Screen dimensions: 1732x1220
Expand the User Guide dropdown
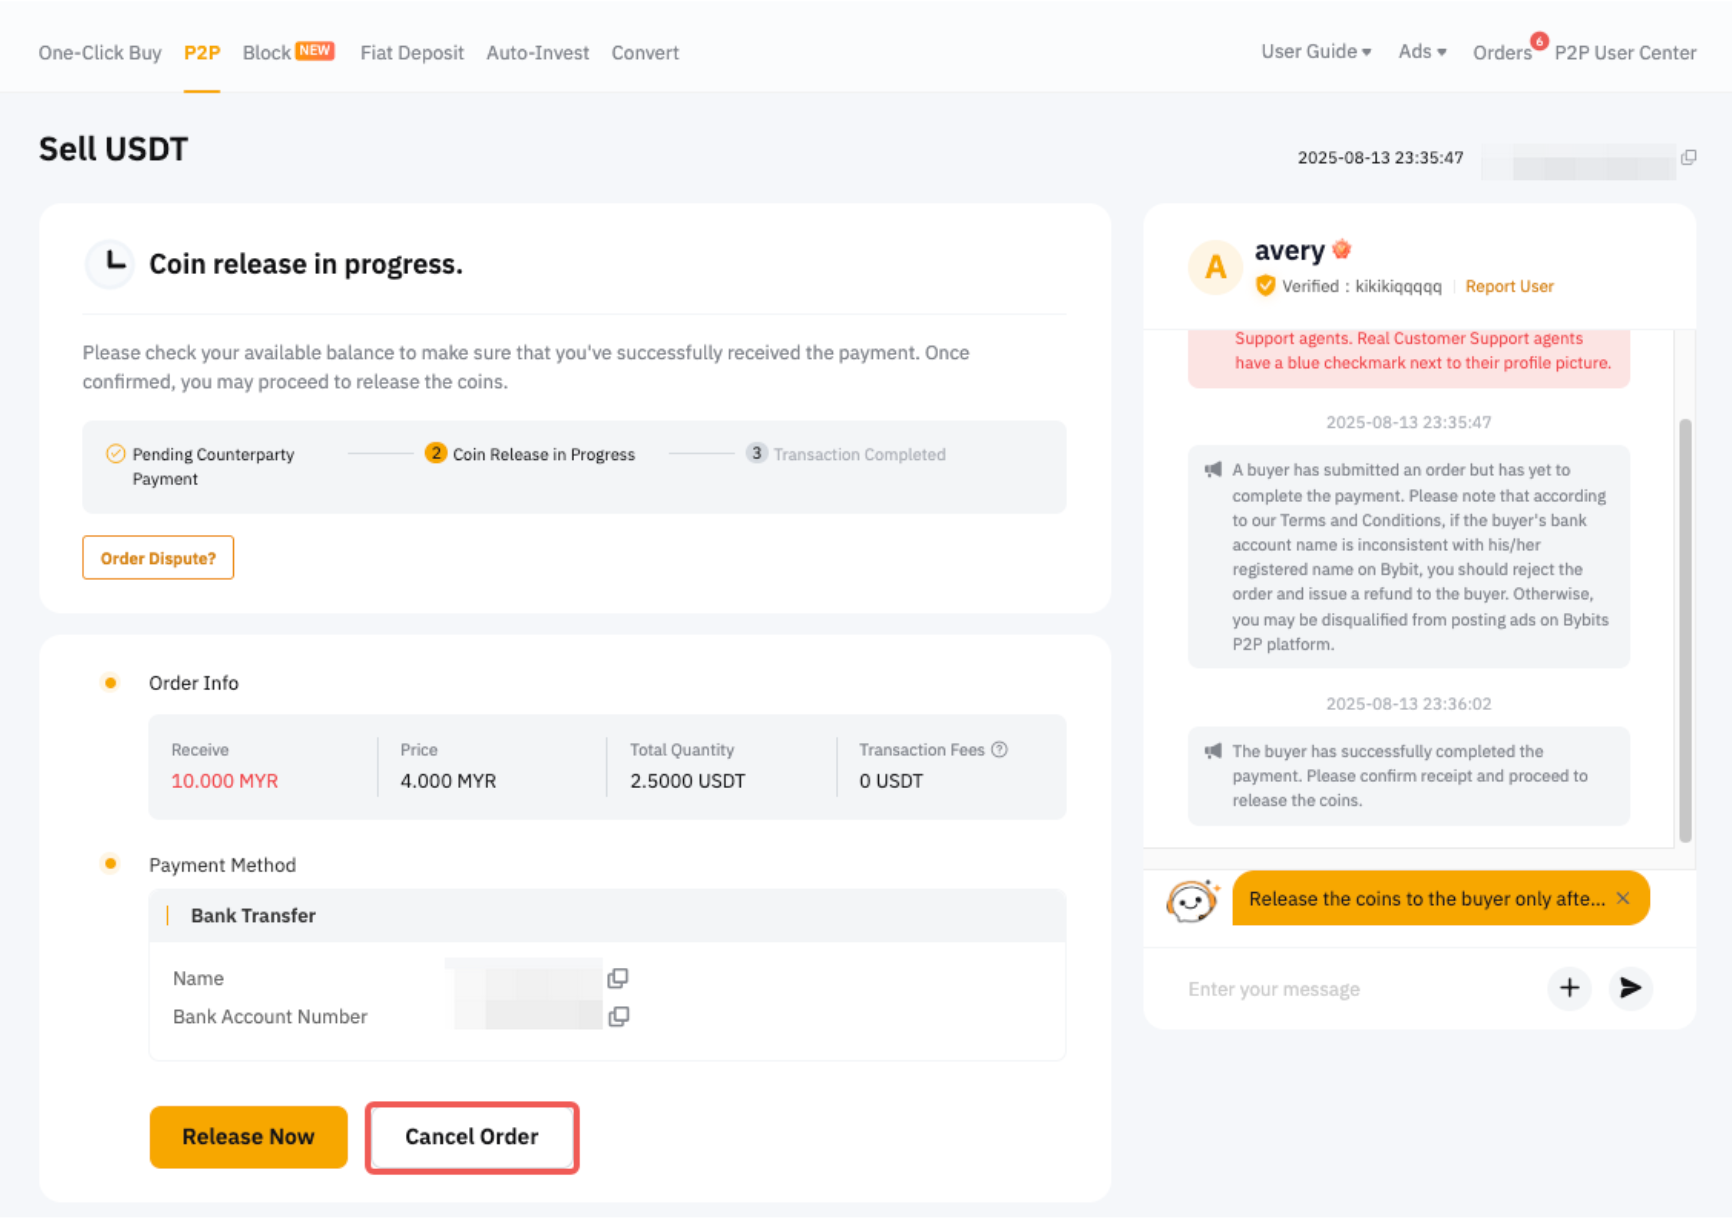click(x=1315, y=52)
